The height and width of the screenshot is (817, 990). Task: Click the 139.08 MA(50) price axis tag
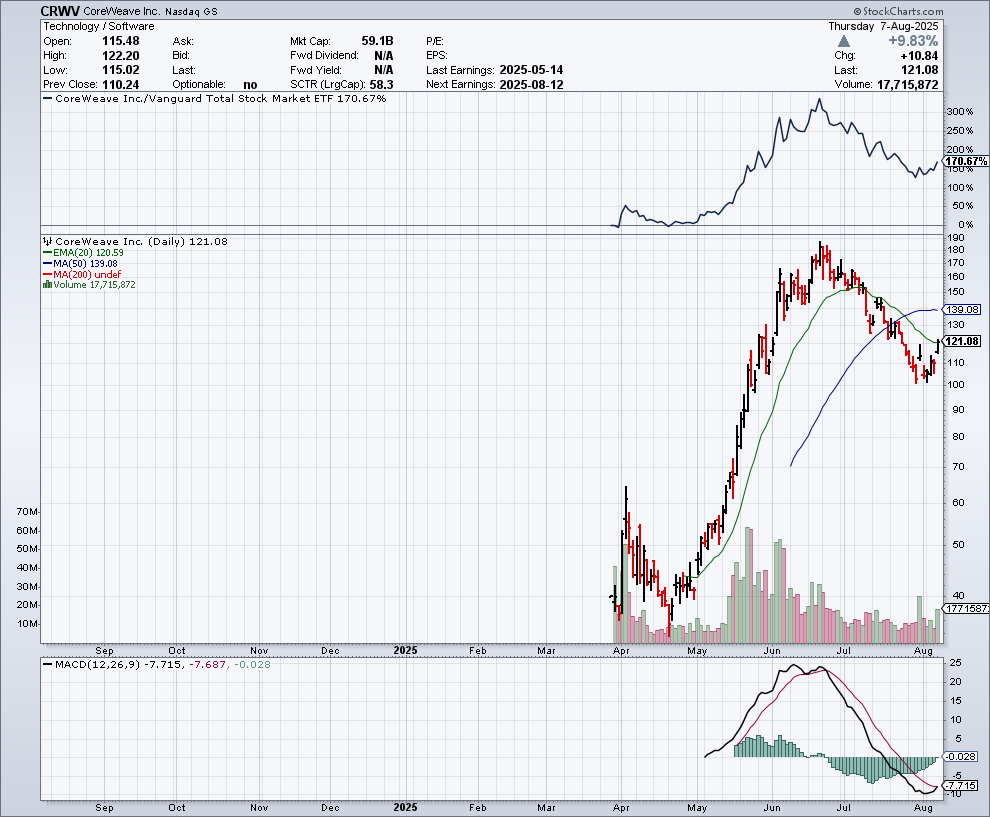(x=962, y=309)
